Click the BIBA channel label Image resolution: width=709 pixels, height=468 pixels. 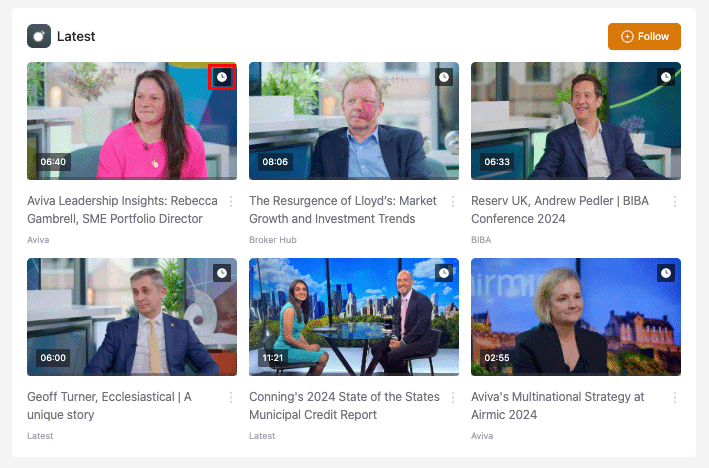(x=481, y=240)
